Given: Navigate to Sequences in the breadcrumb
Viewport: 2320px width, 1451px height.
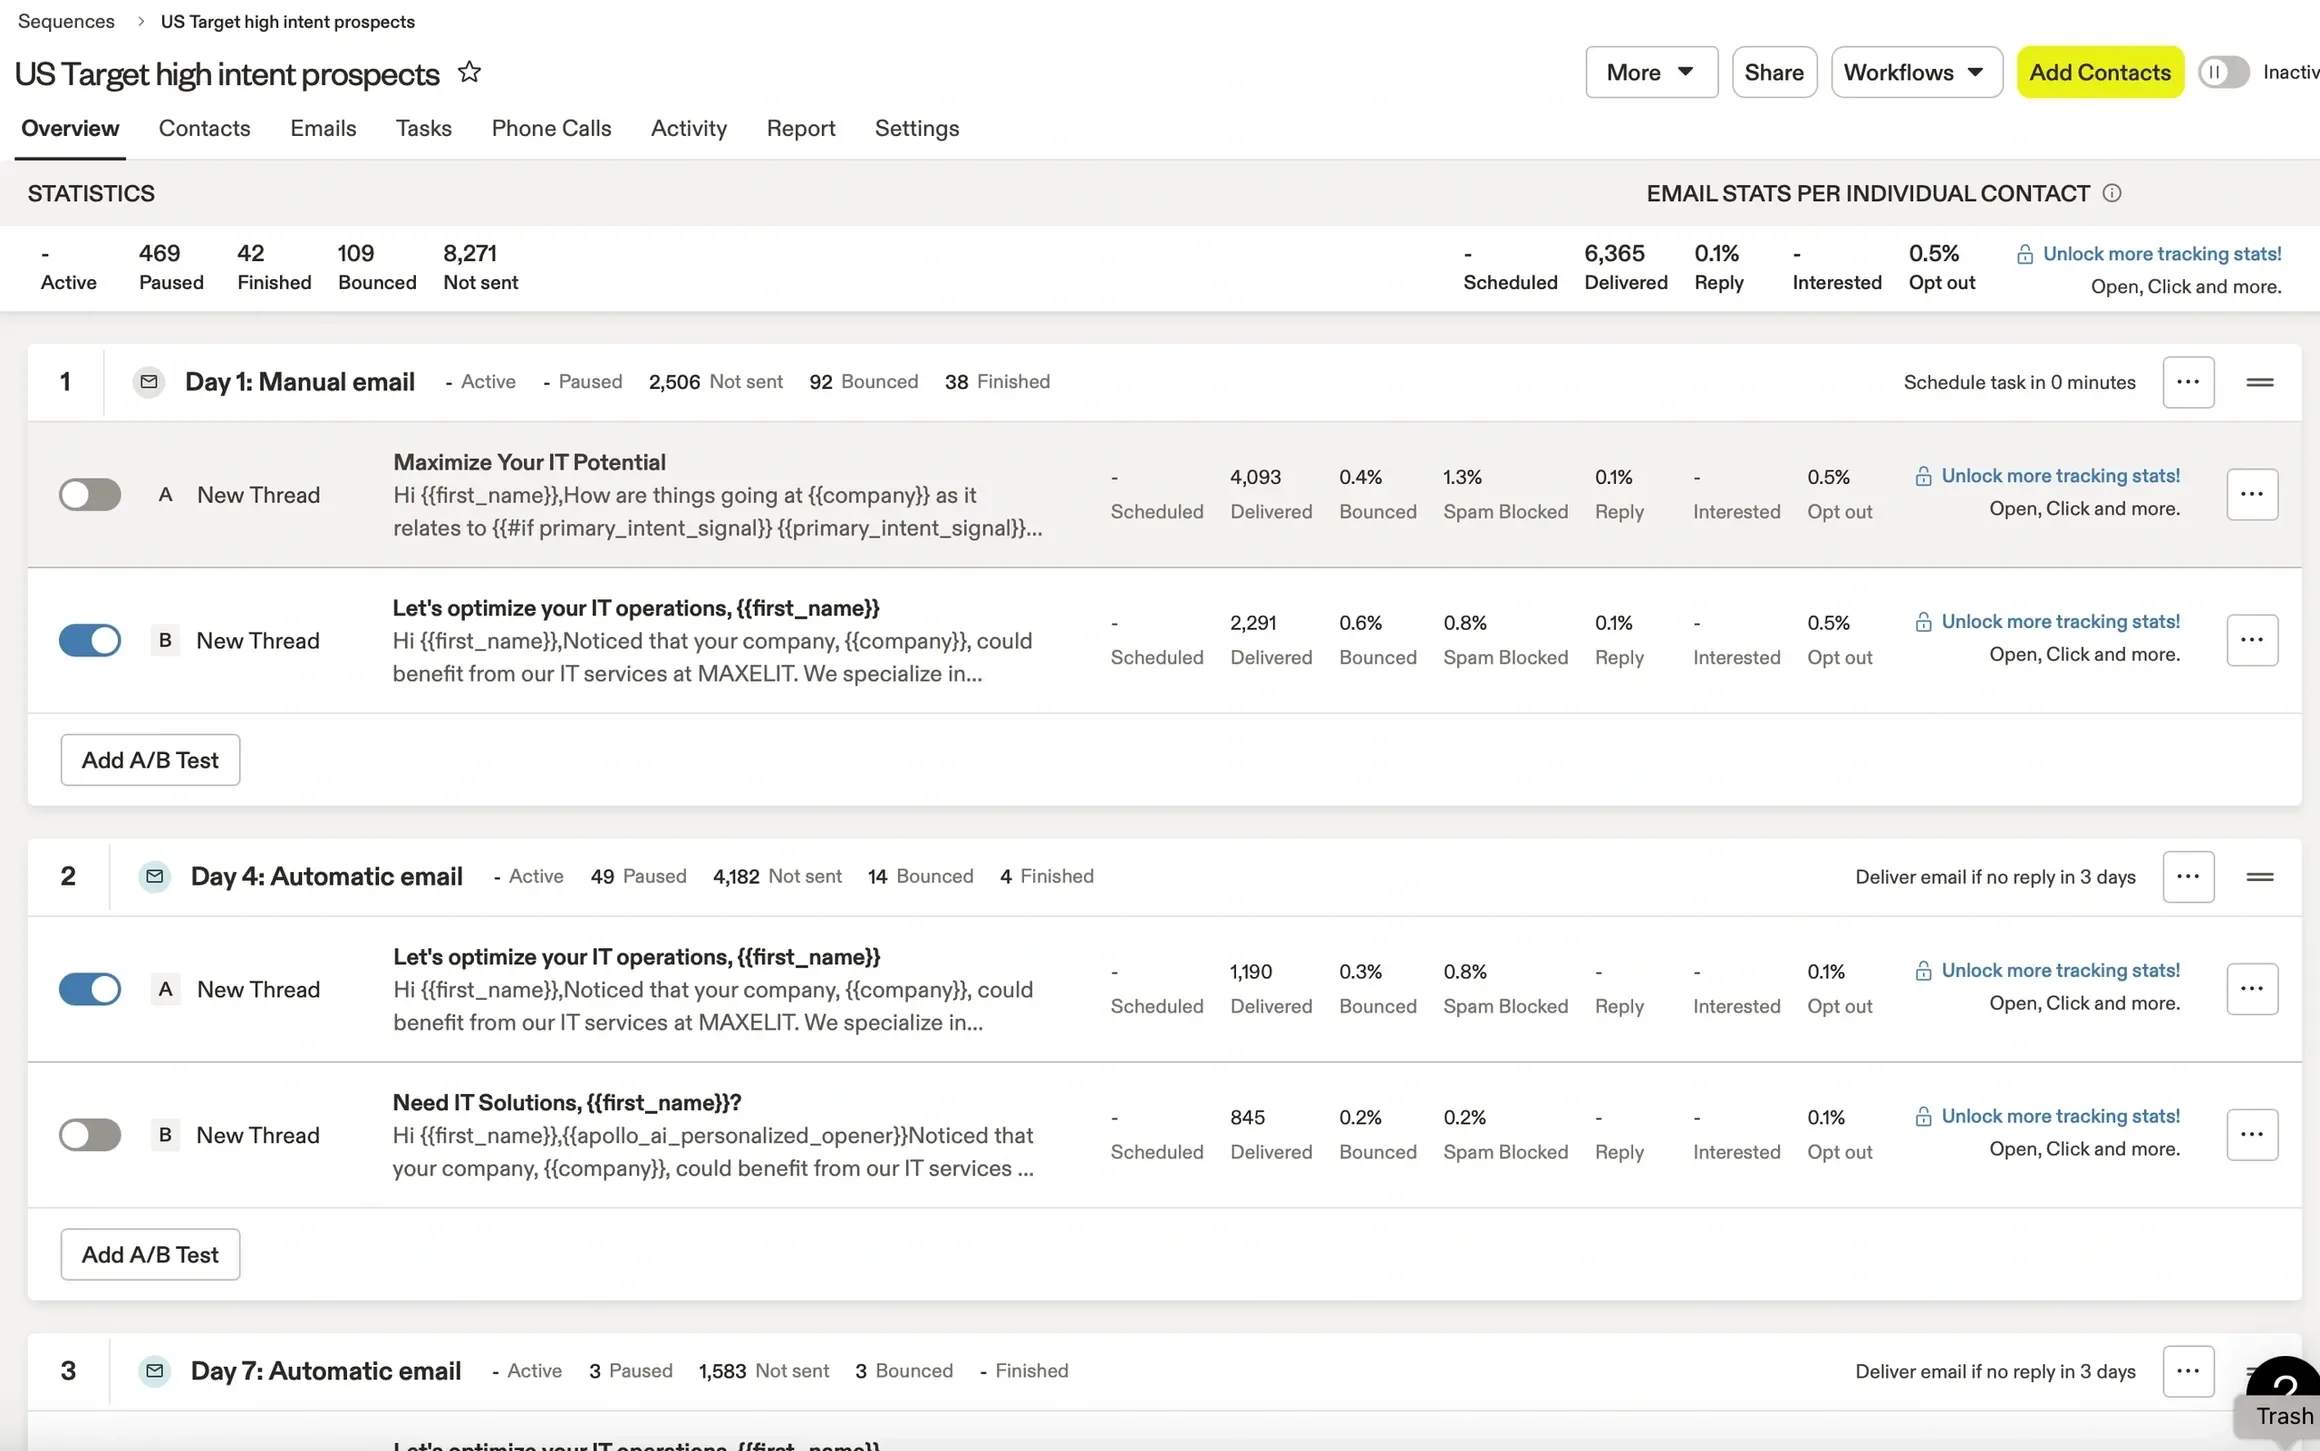Looking at the screenshot, I should [66, 21].
